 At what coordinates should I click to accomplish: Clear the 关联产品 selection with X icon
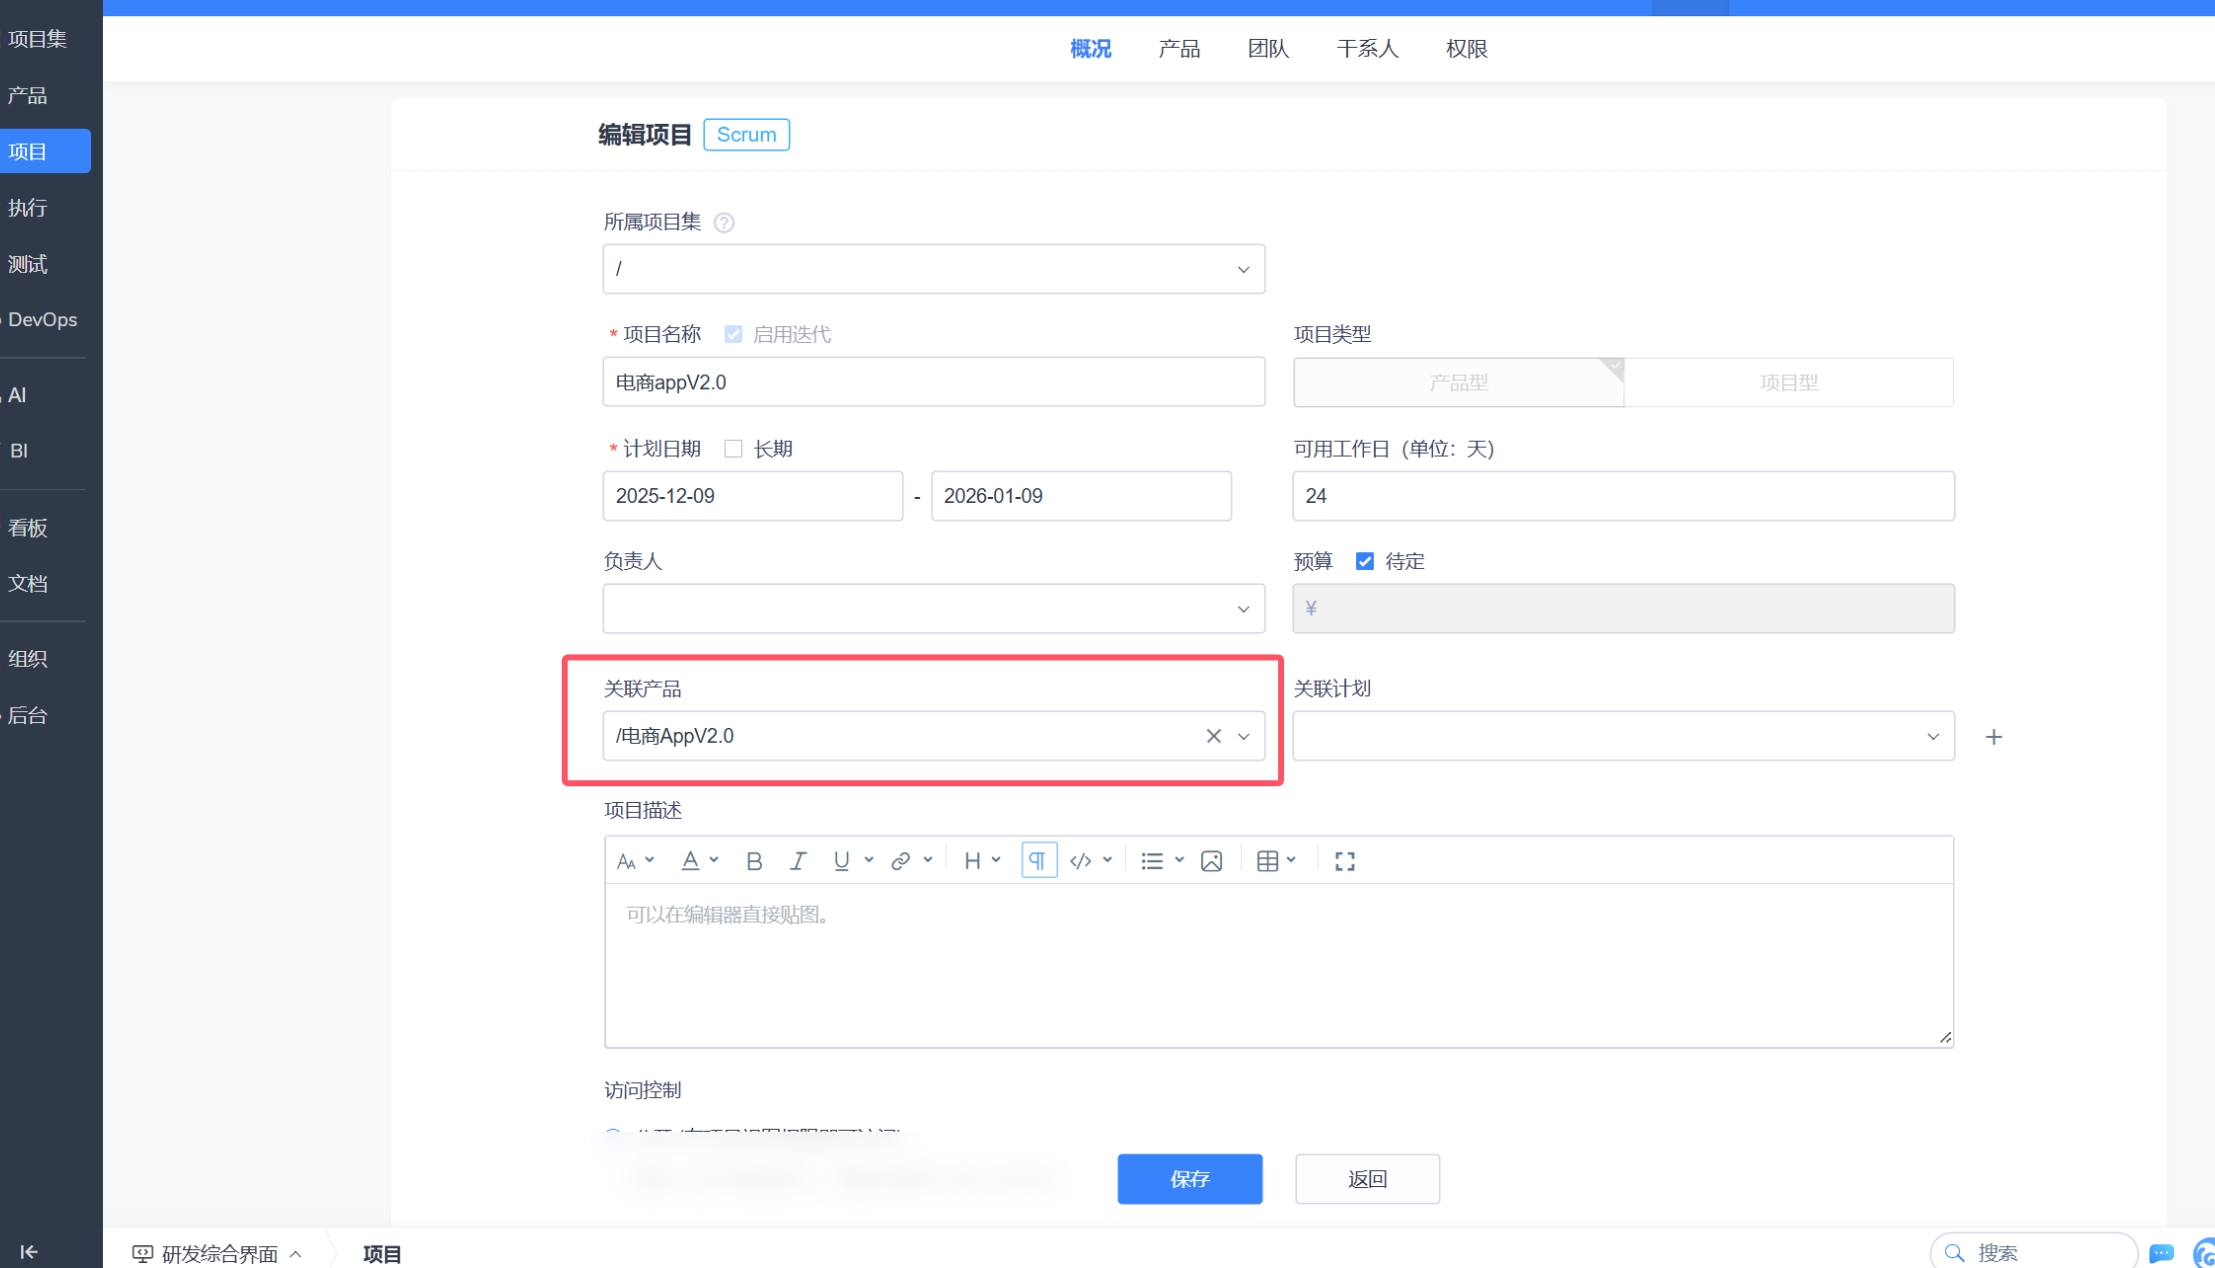click(1213, 736)
